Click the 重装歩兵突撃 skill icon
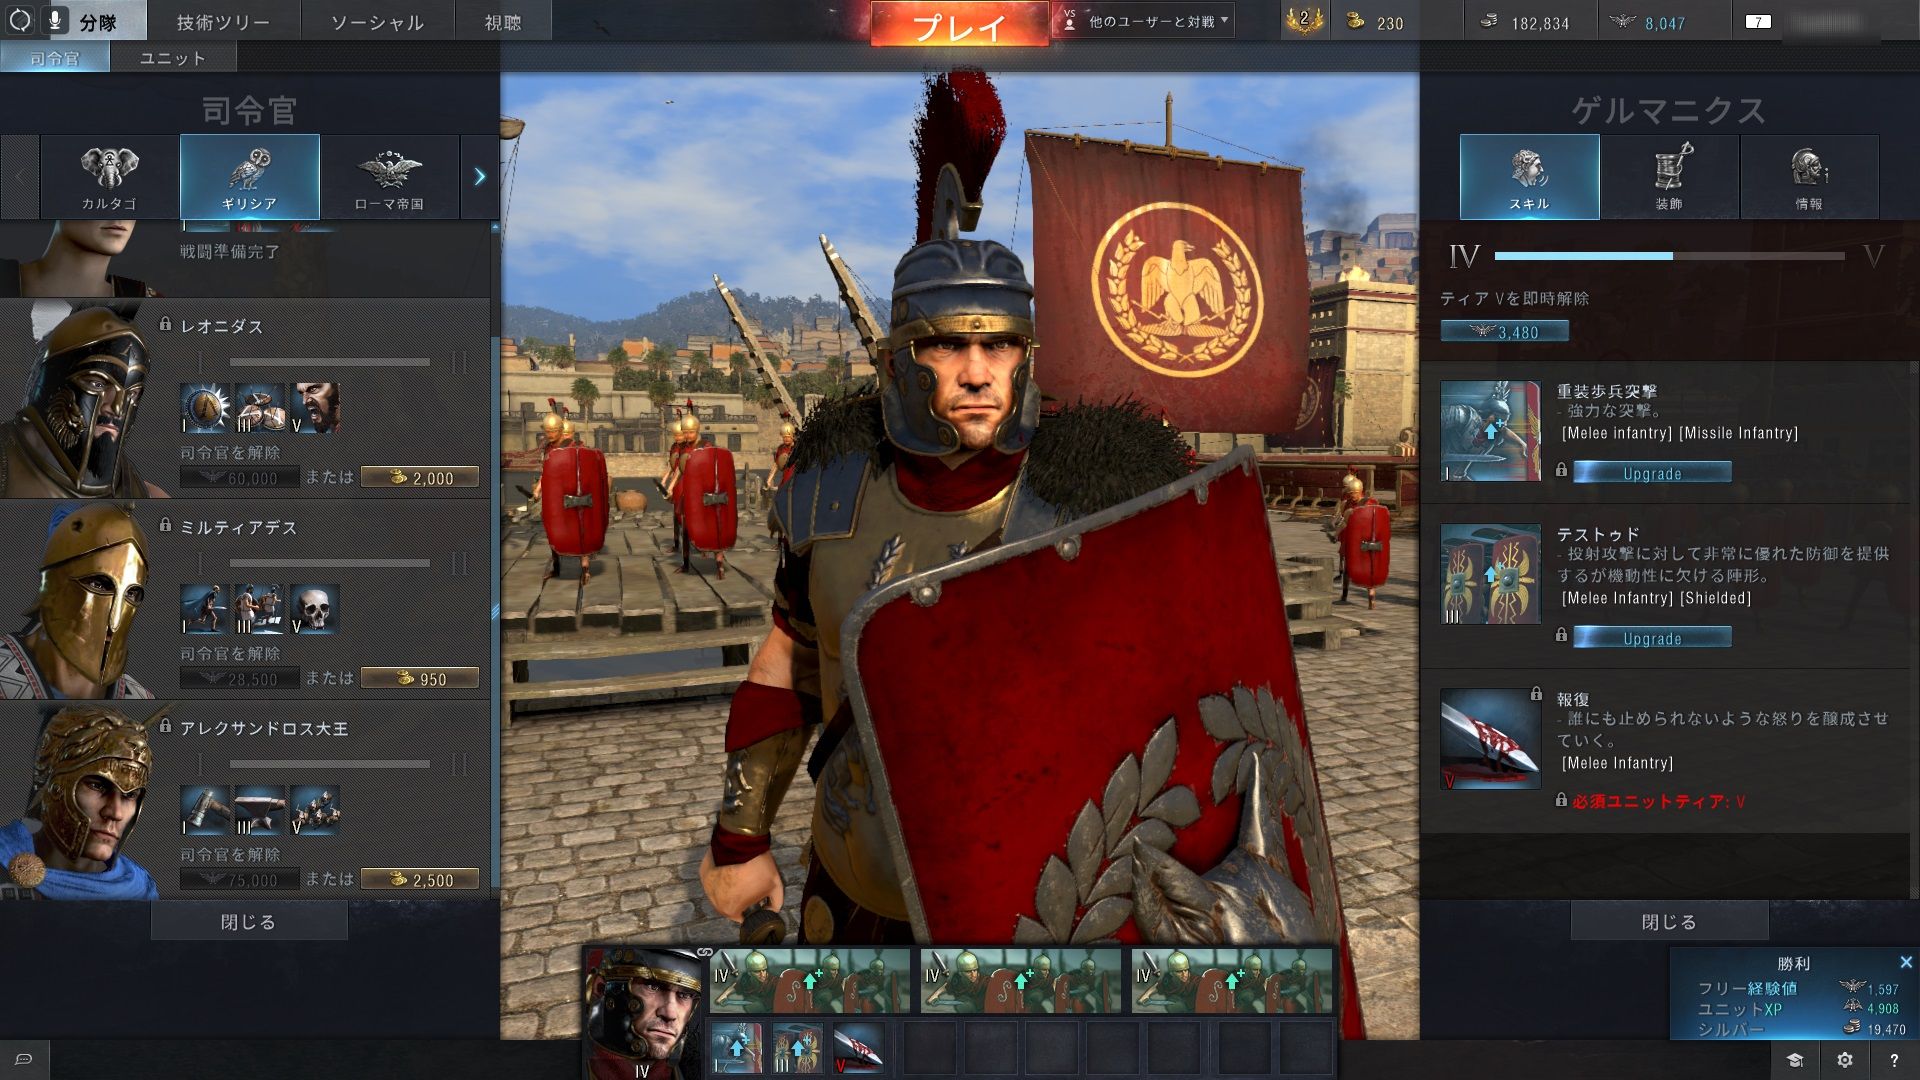 tap(1490, 431)
